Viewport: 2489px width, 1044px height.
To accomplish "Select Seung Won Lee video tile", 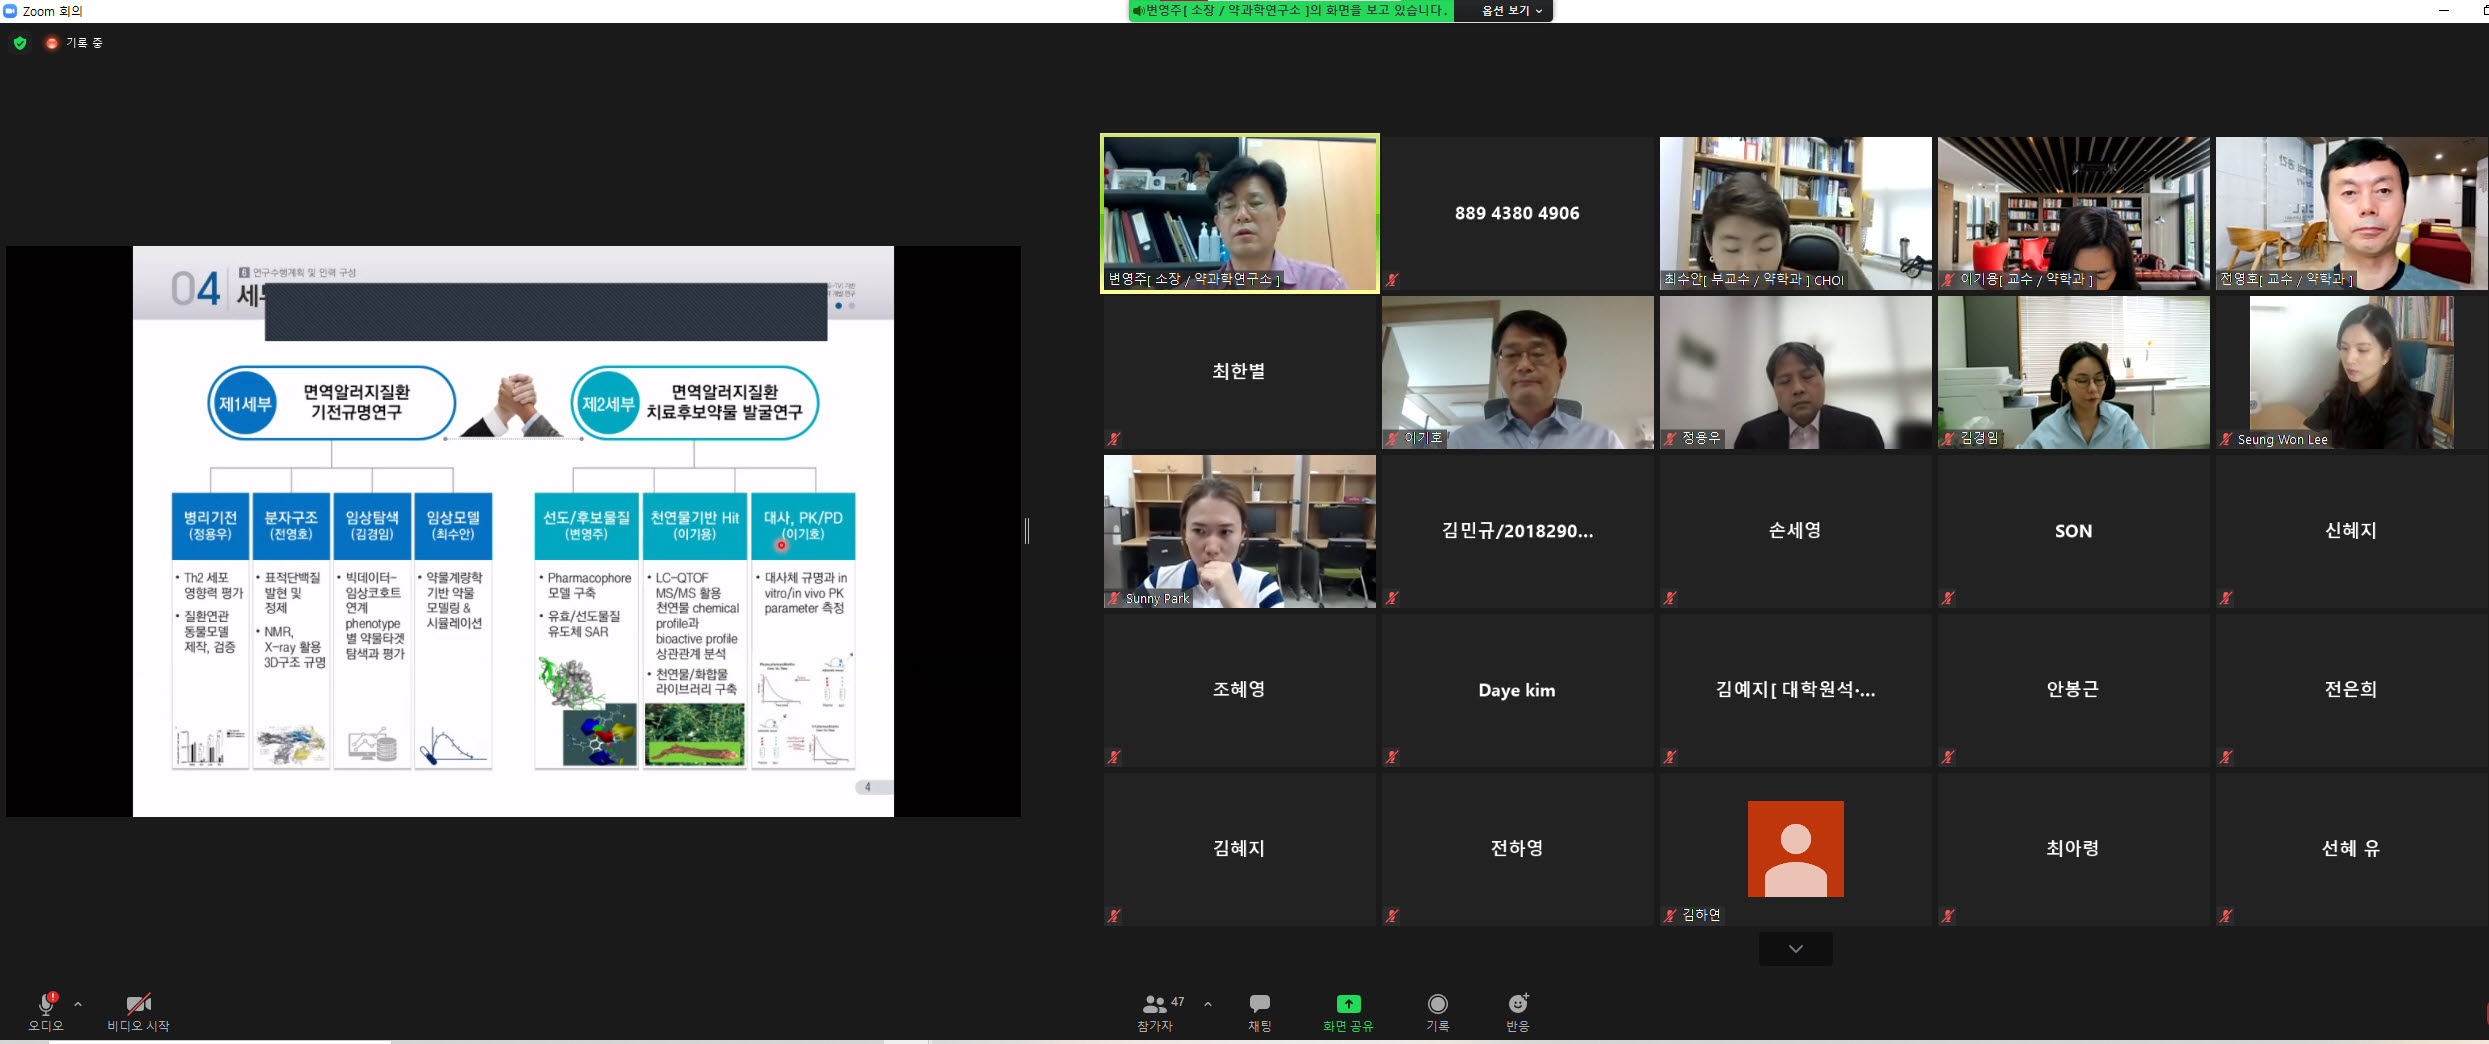I will [x=2350, y=372].
